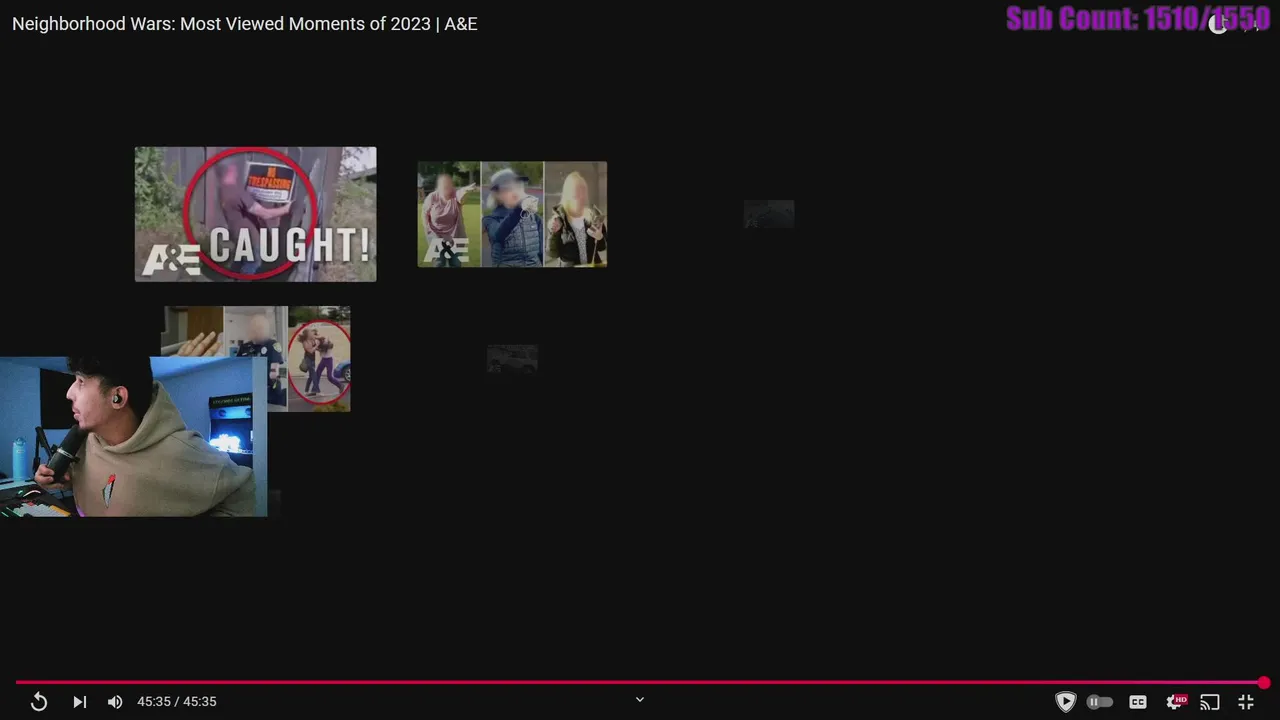
Task: Exit full screen mode
Action: (x=1246, y=702)
